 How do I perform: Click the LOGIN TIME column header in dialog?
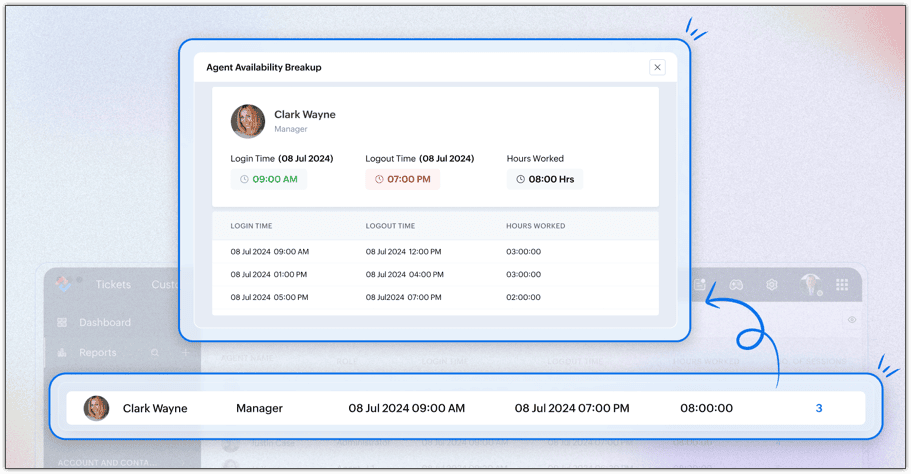[x=252, y=226]
